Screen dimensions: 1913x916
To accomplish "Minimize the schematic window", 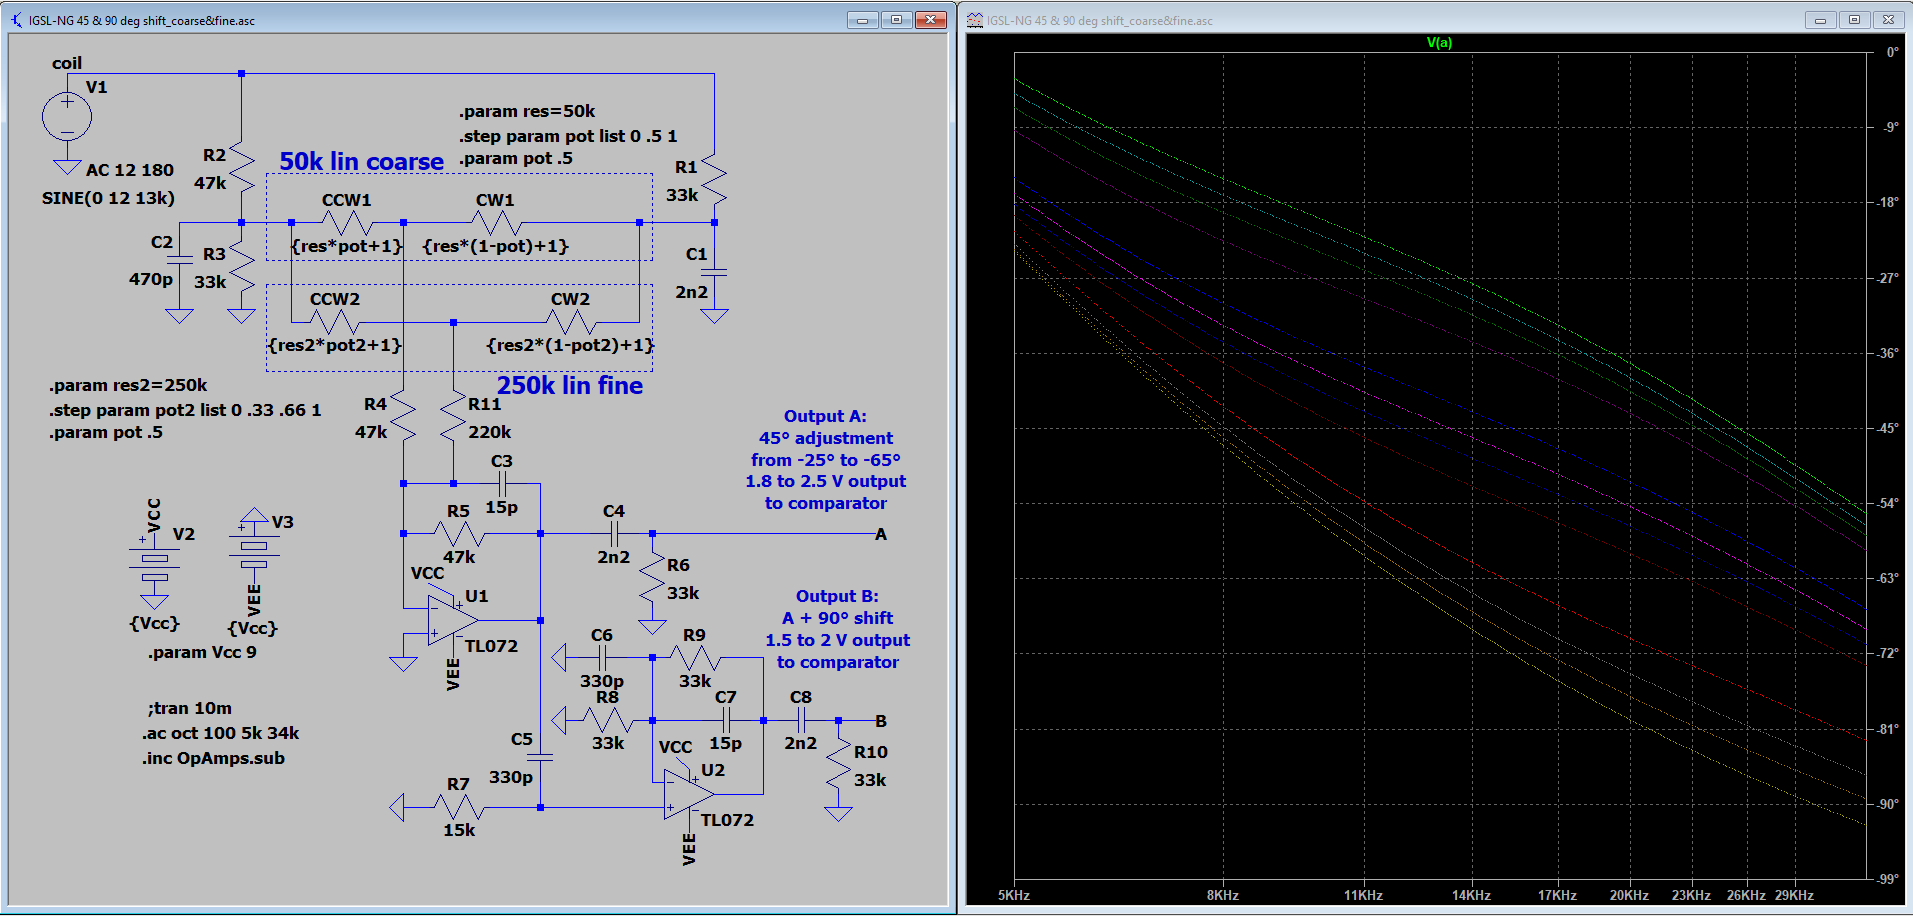I will click(x=862, y=20).
